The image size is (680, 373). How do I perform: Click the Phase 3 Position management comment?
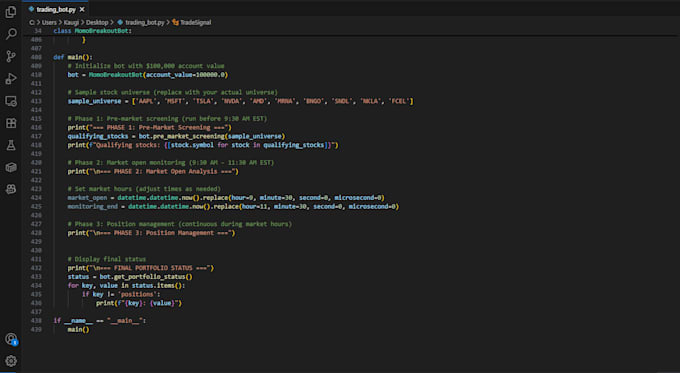click(180, 224)
